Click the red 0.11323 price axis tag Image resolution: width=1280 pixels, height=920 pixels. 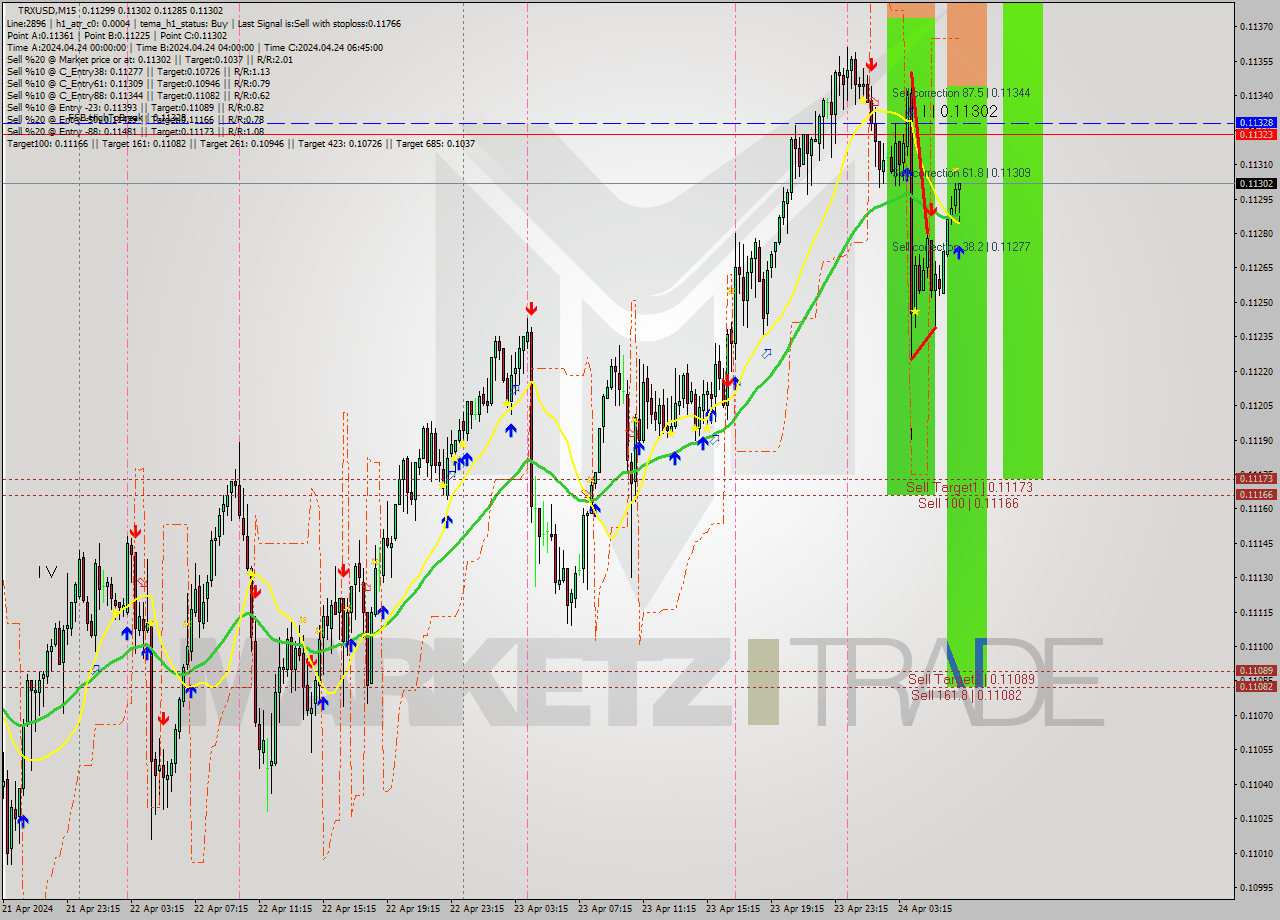pos(1255,134)
